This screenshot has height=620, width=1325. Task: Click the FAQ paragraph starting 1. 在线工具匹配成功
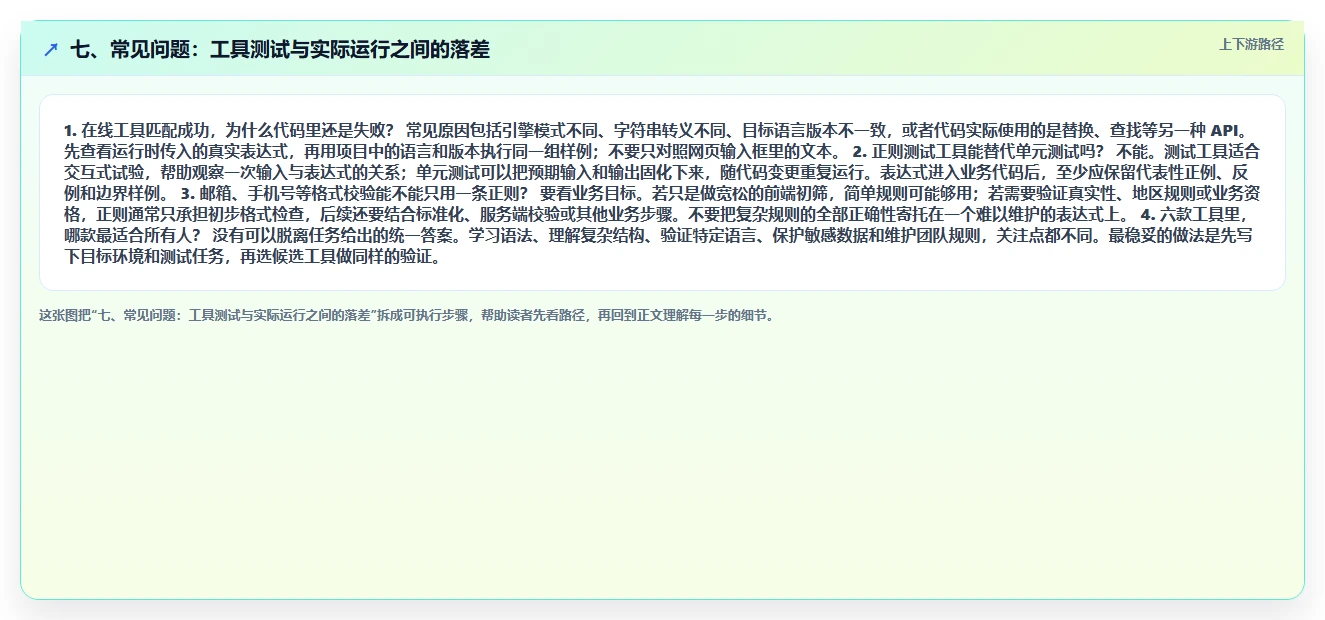click(x=662, y=193)
